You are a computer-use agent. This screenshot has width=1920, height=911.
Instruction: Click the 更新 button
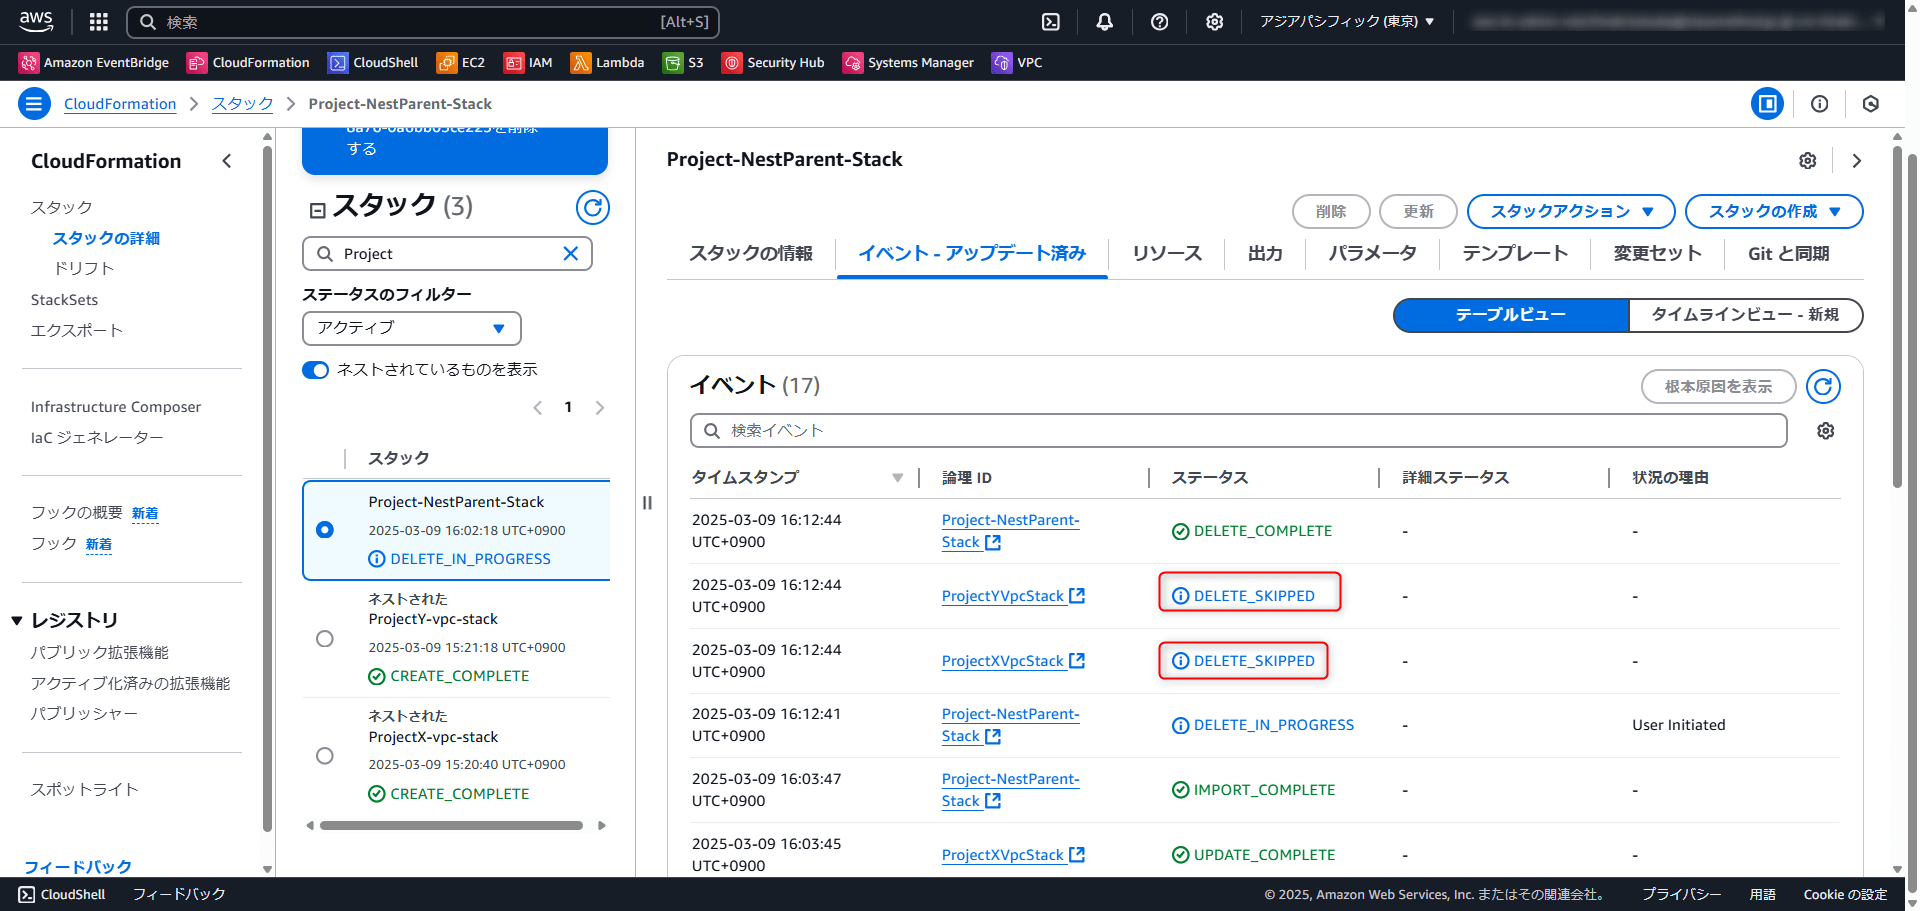1418,211
